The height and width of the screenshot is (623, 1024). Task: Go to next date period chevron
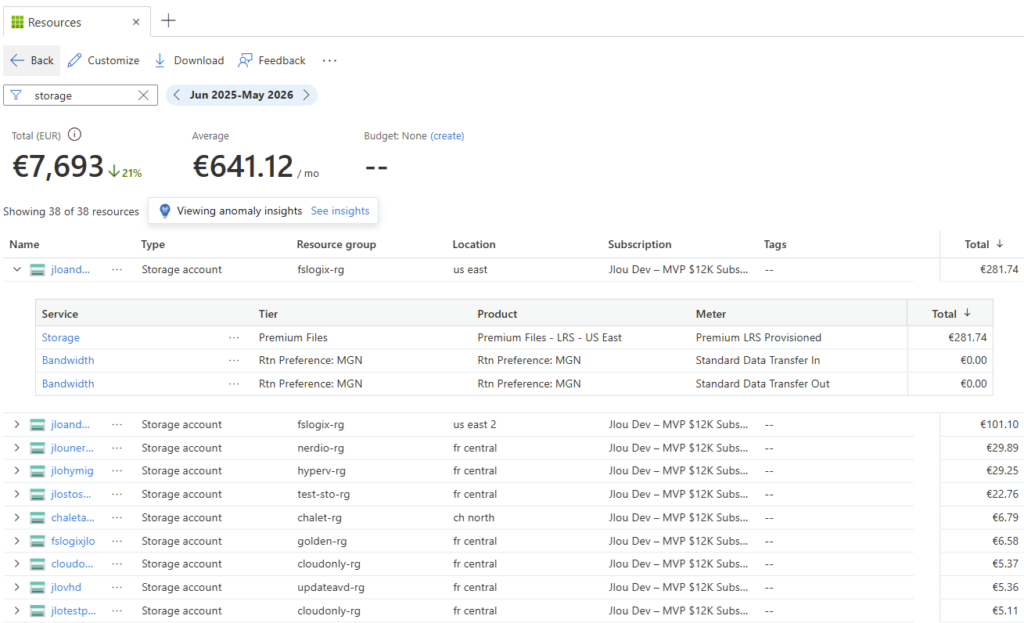tap(306, 95)
